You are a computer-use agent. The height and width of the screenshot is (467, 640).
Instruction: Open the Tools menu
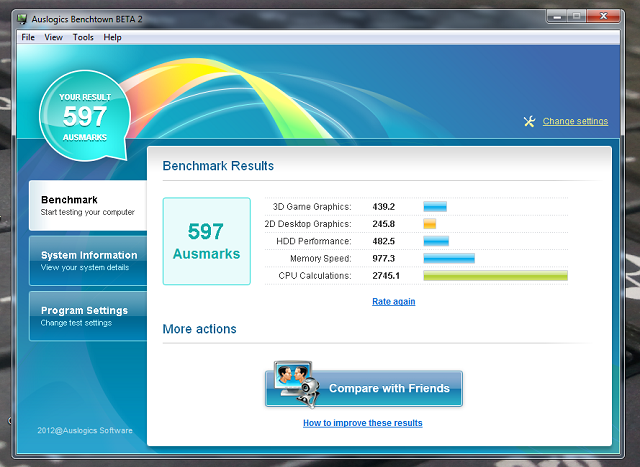click(83, 37)
